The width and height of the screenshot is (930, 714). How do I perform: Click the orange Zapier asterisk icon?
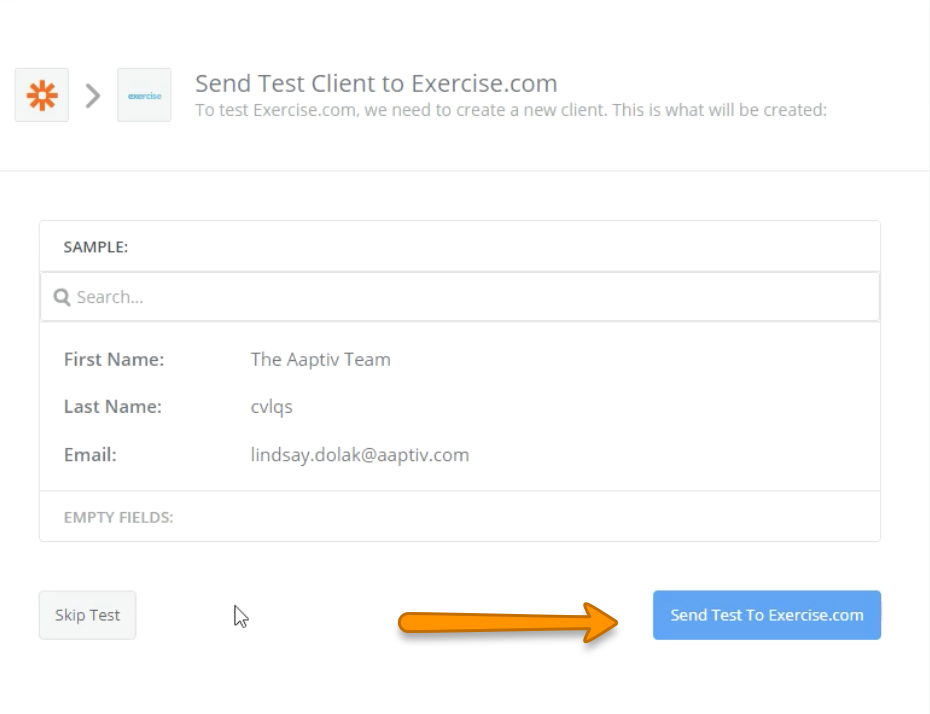point(42,95)
